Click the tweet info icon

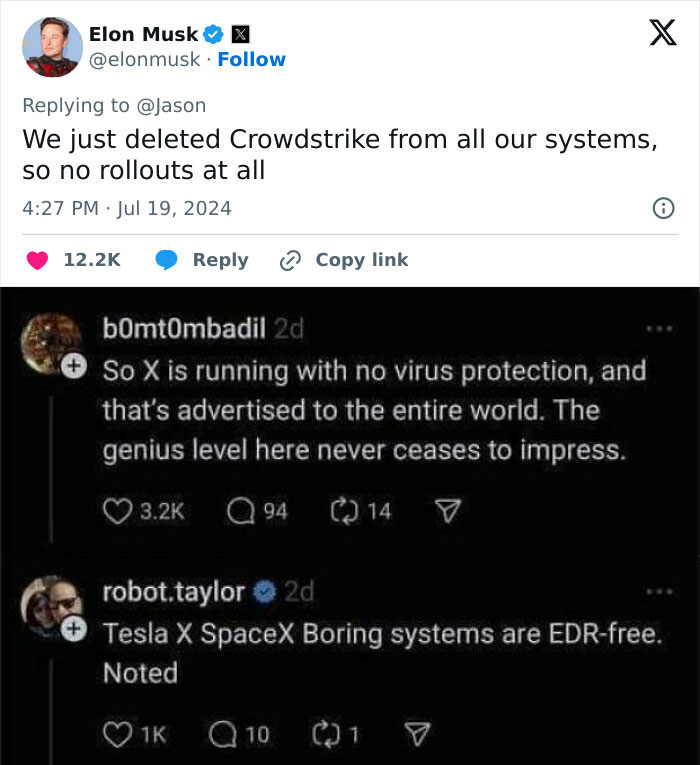point(661,208)
